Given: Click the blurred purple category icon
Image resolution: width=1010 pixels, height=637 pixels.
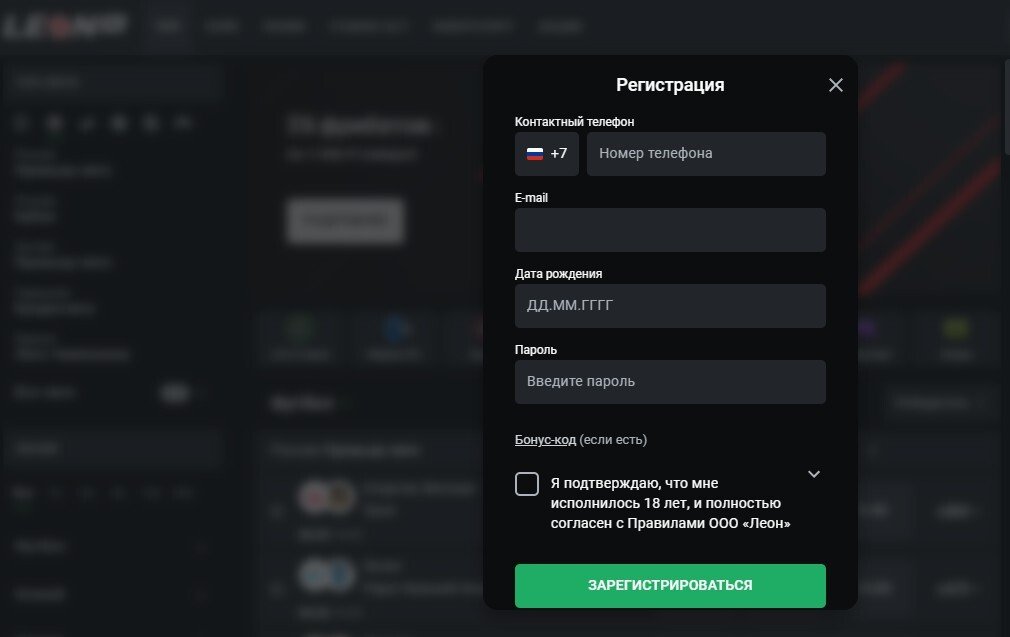Looking at the screenshot, I should pos(868,329).
